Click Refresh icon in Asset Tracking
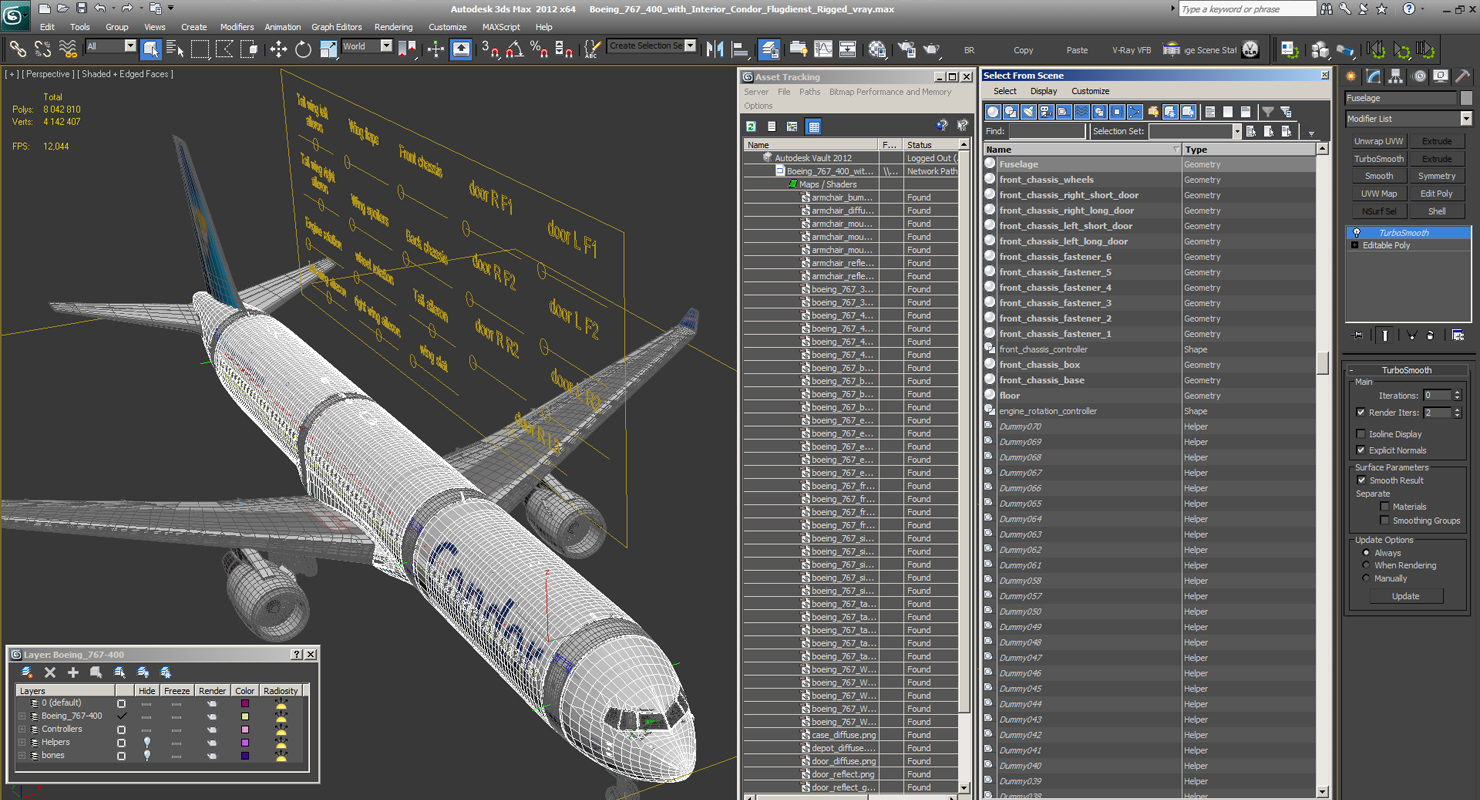Screen dimensions: 1480x800 click(751, 126)
